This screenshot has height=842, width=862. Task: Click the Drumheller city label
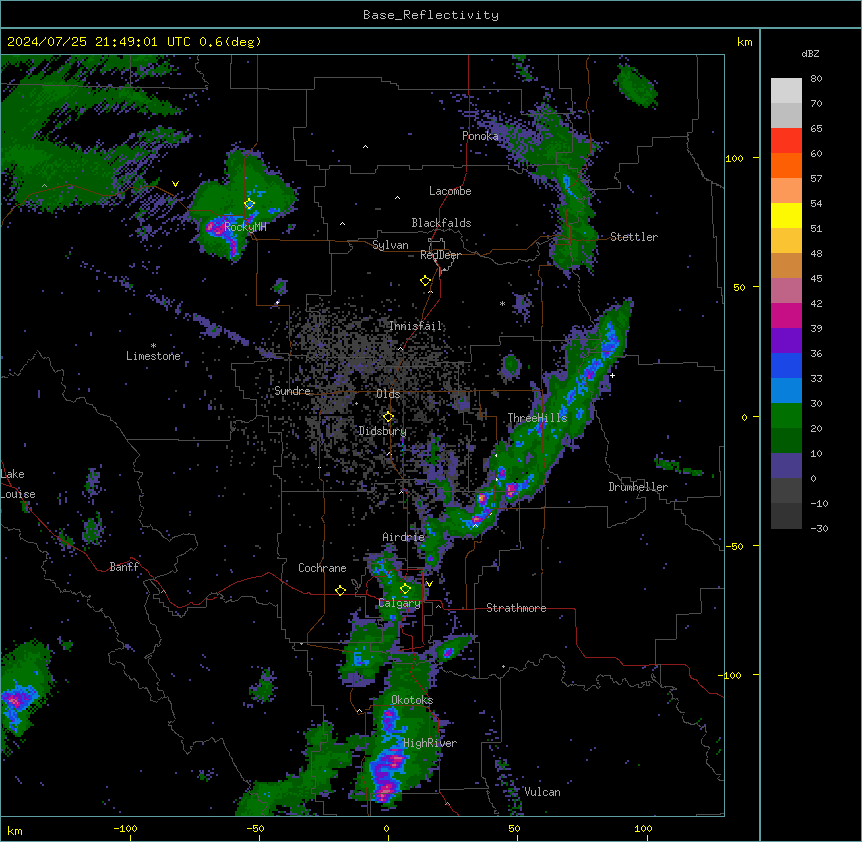point(638,487)
